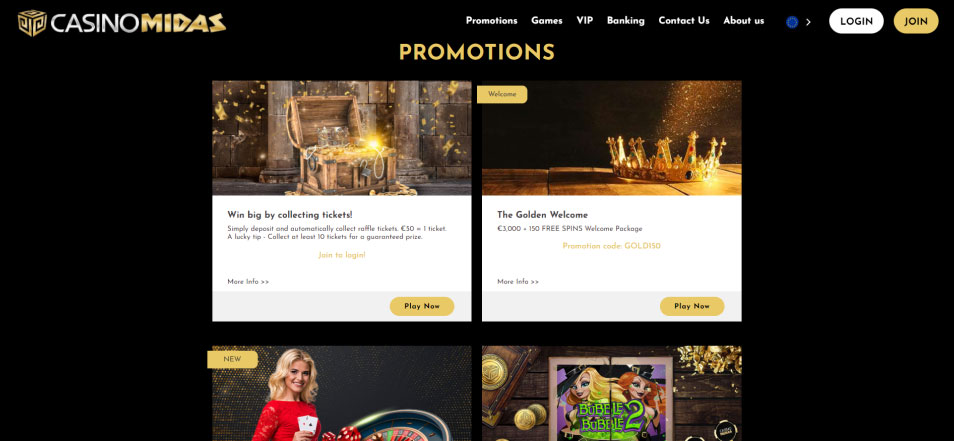Click the Casino Midas cube logo icon

(32, 23)
